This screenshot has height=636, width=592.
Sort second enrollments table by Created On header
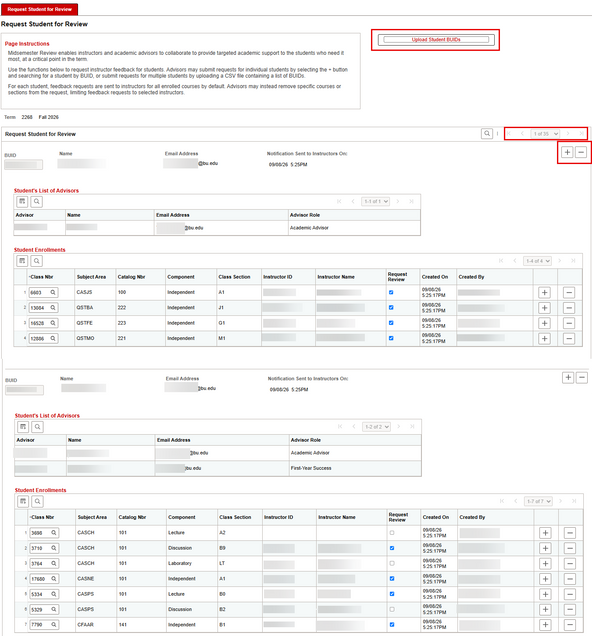coord(435,517)
